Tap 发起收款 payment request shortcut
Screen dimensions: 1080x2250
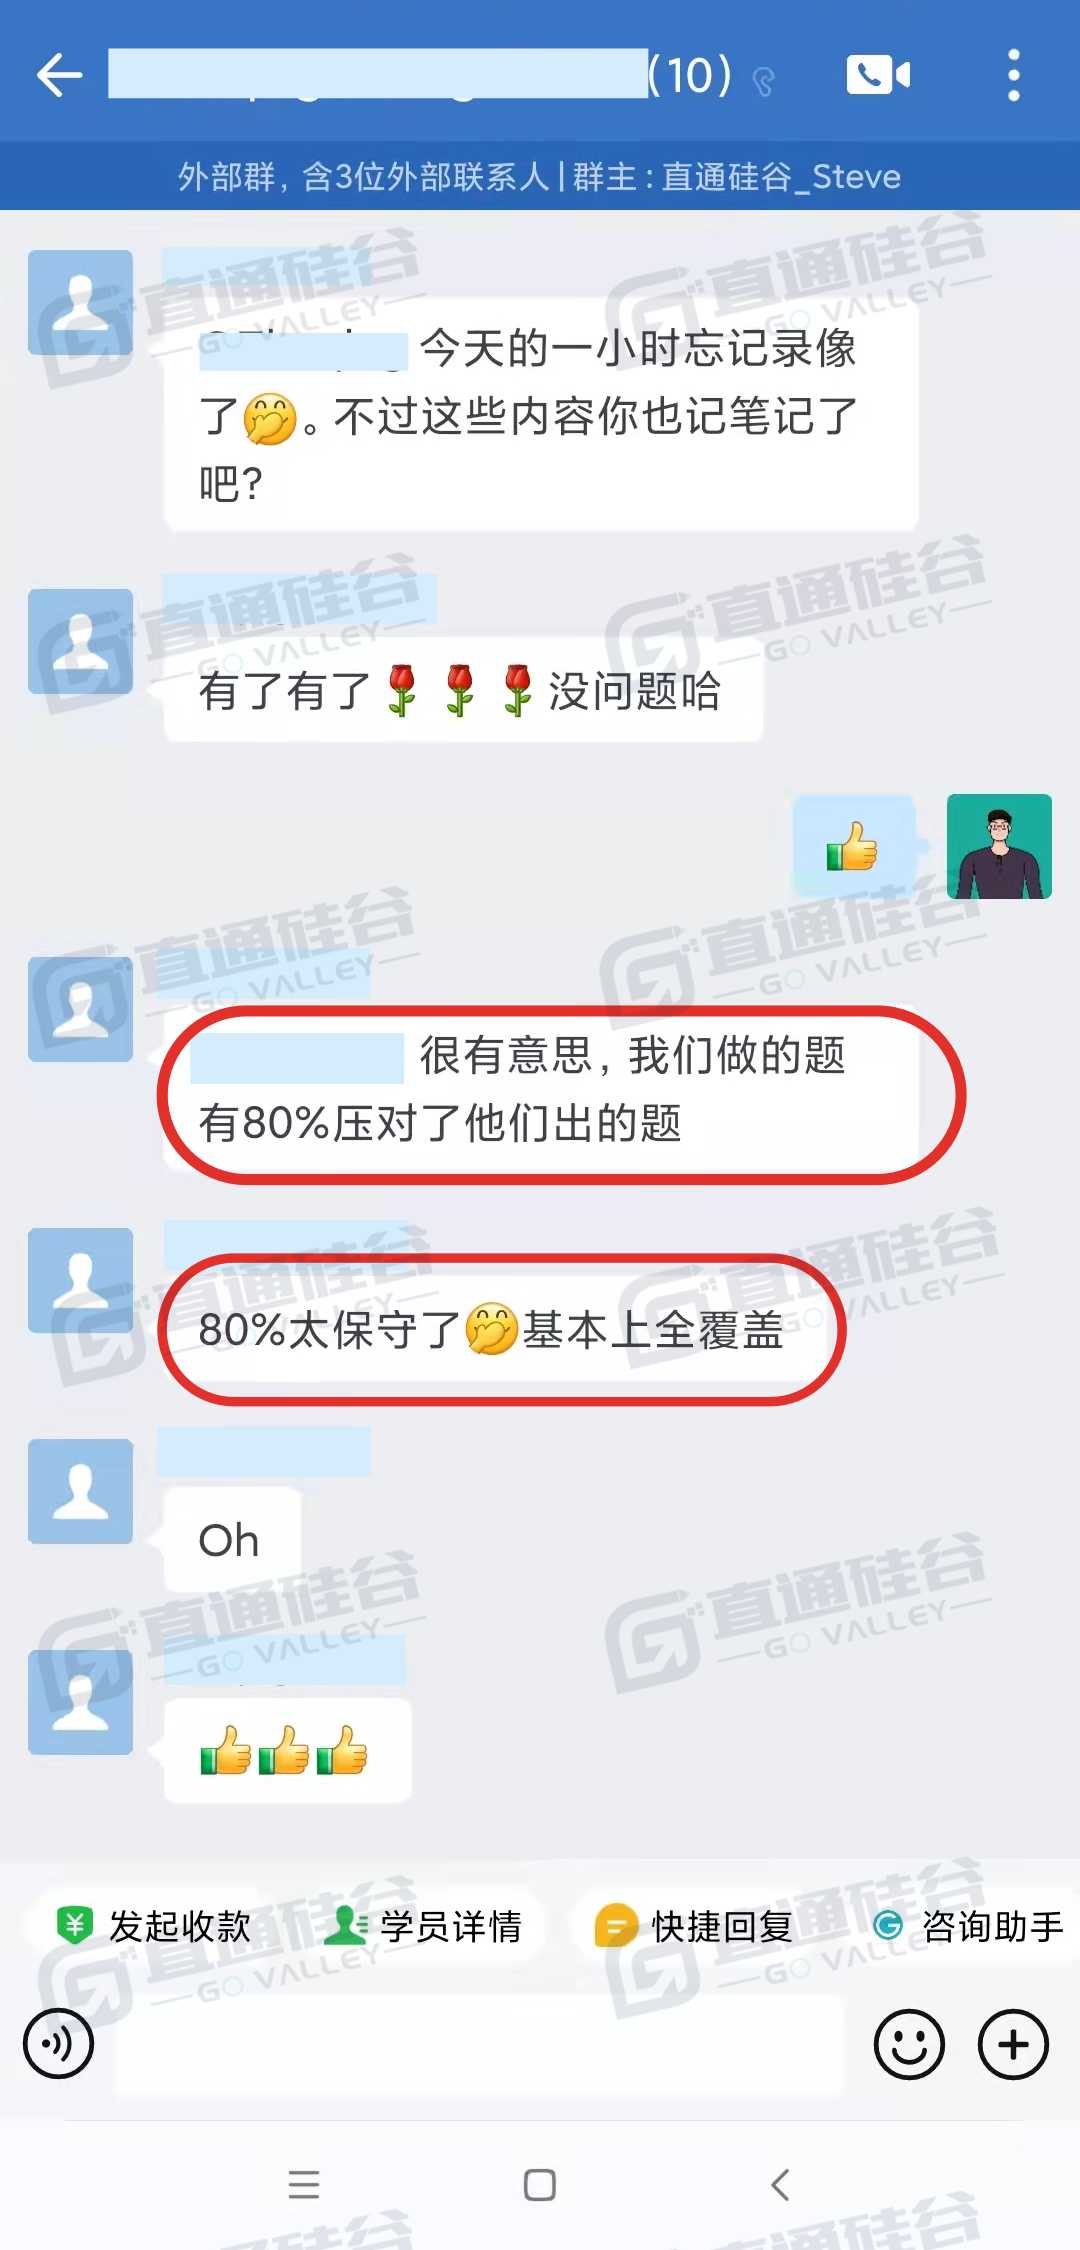click(153, 1926)
